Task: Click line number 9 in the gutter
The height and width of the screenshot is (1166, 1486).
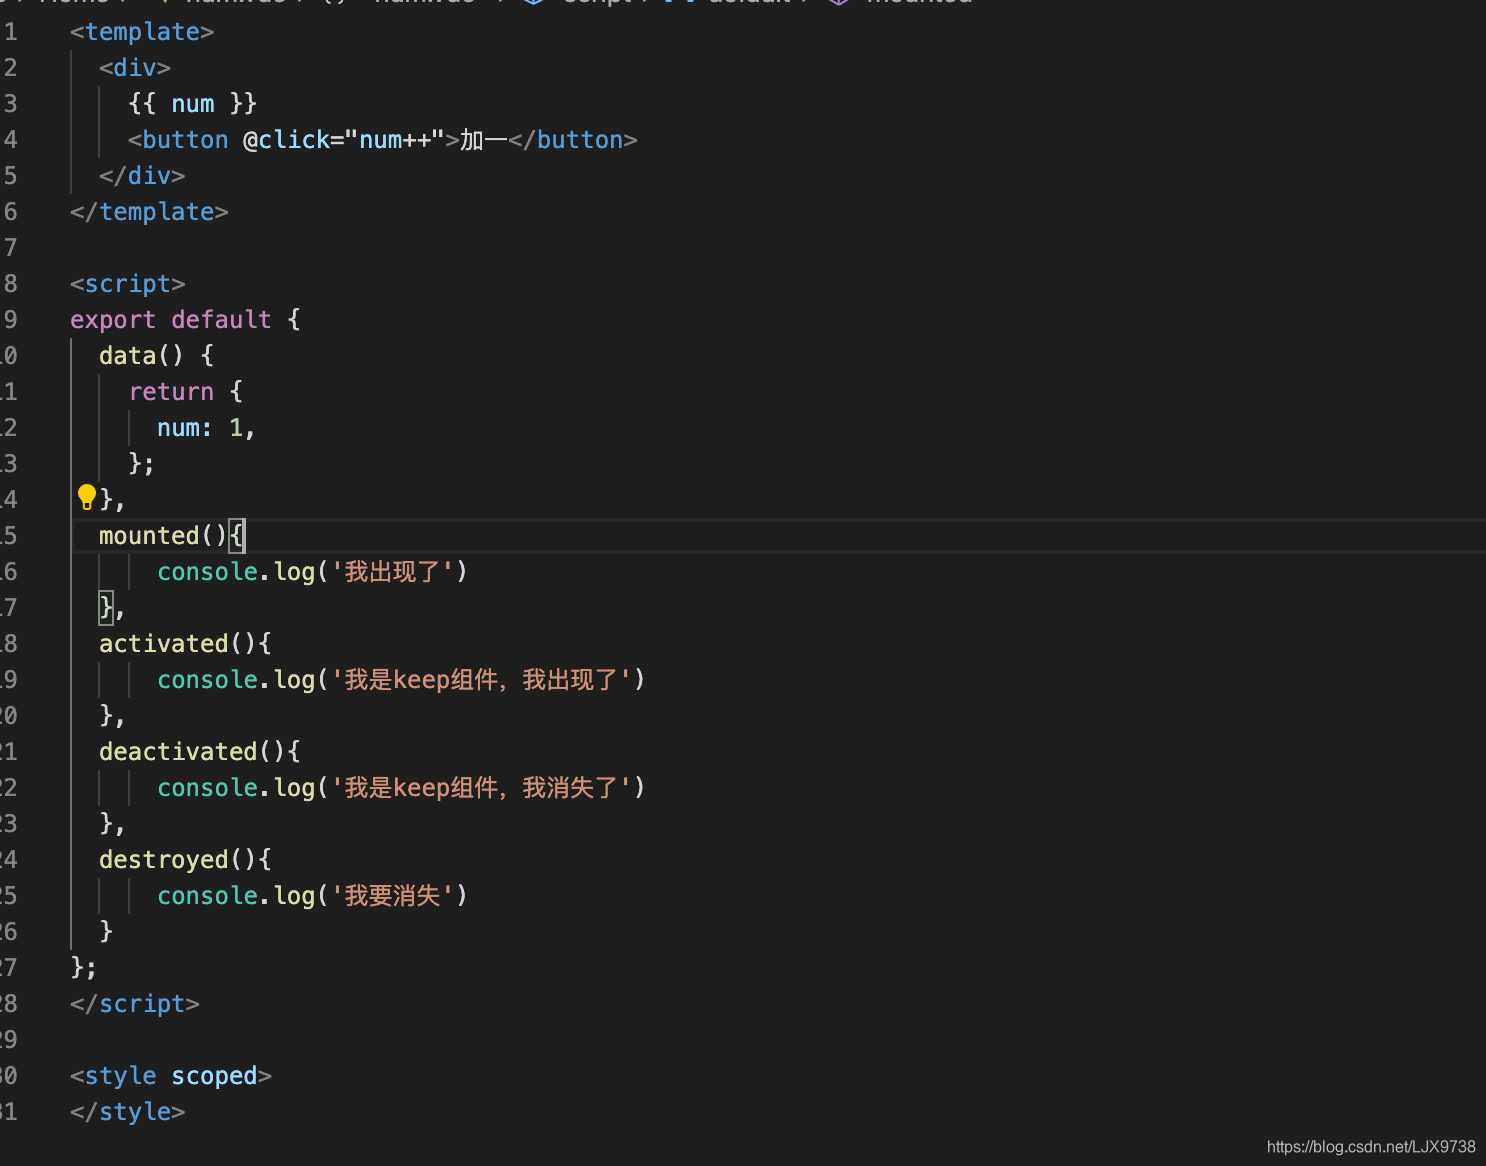Action: (10, 320)
